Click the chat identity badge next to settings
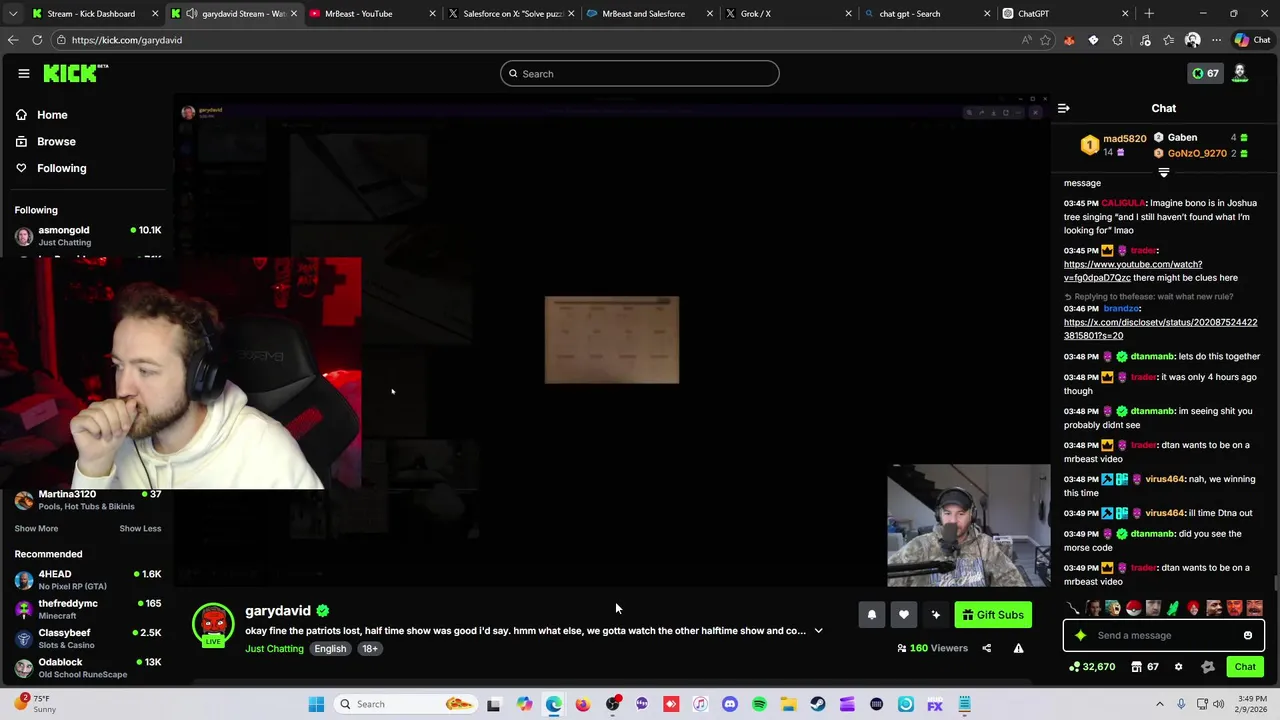 (x=1207, y=667)
